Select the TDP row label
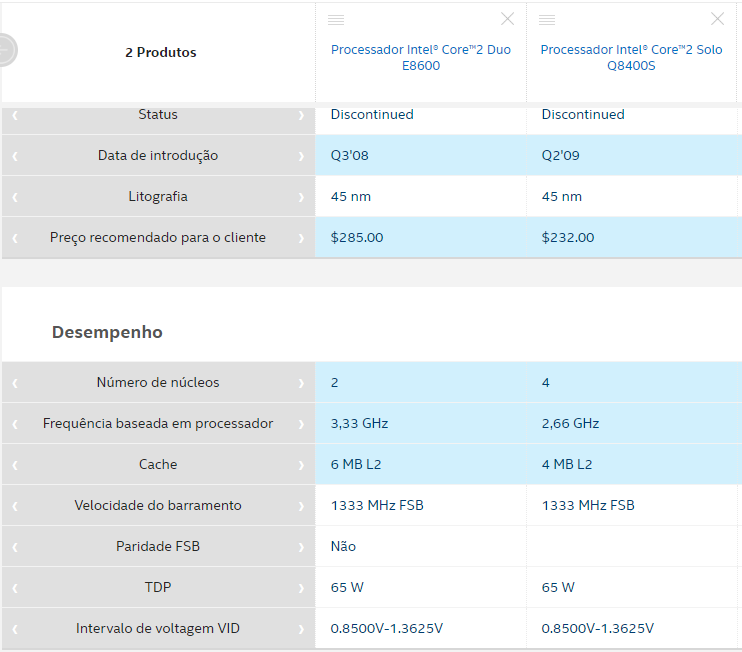This screenshot has height=652, width=742. pyautogui.click(x=158, y=587)
